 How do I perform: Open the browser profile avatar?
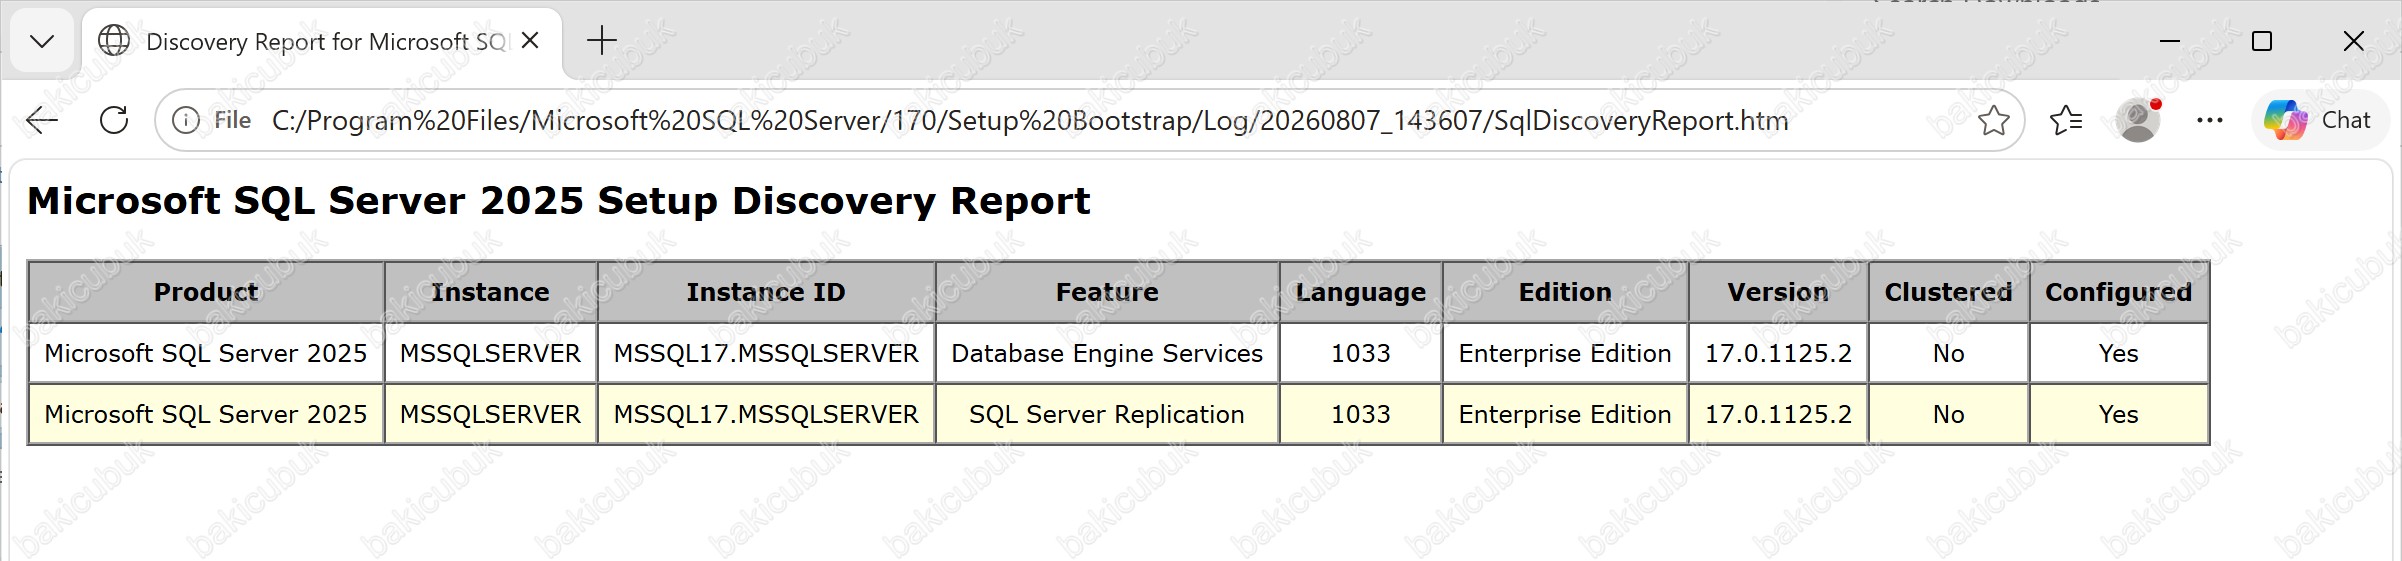click(x=2138, y=121)
